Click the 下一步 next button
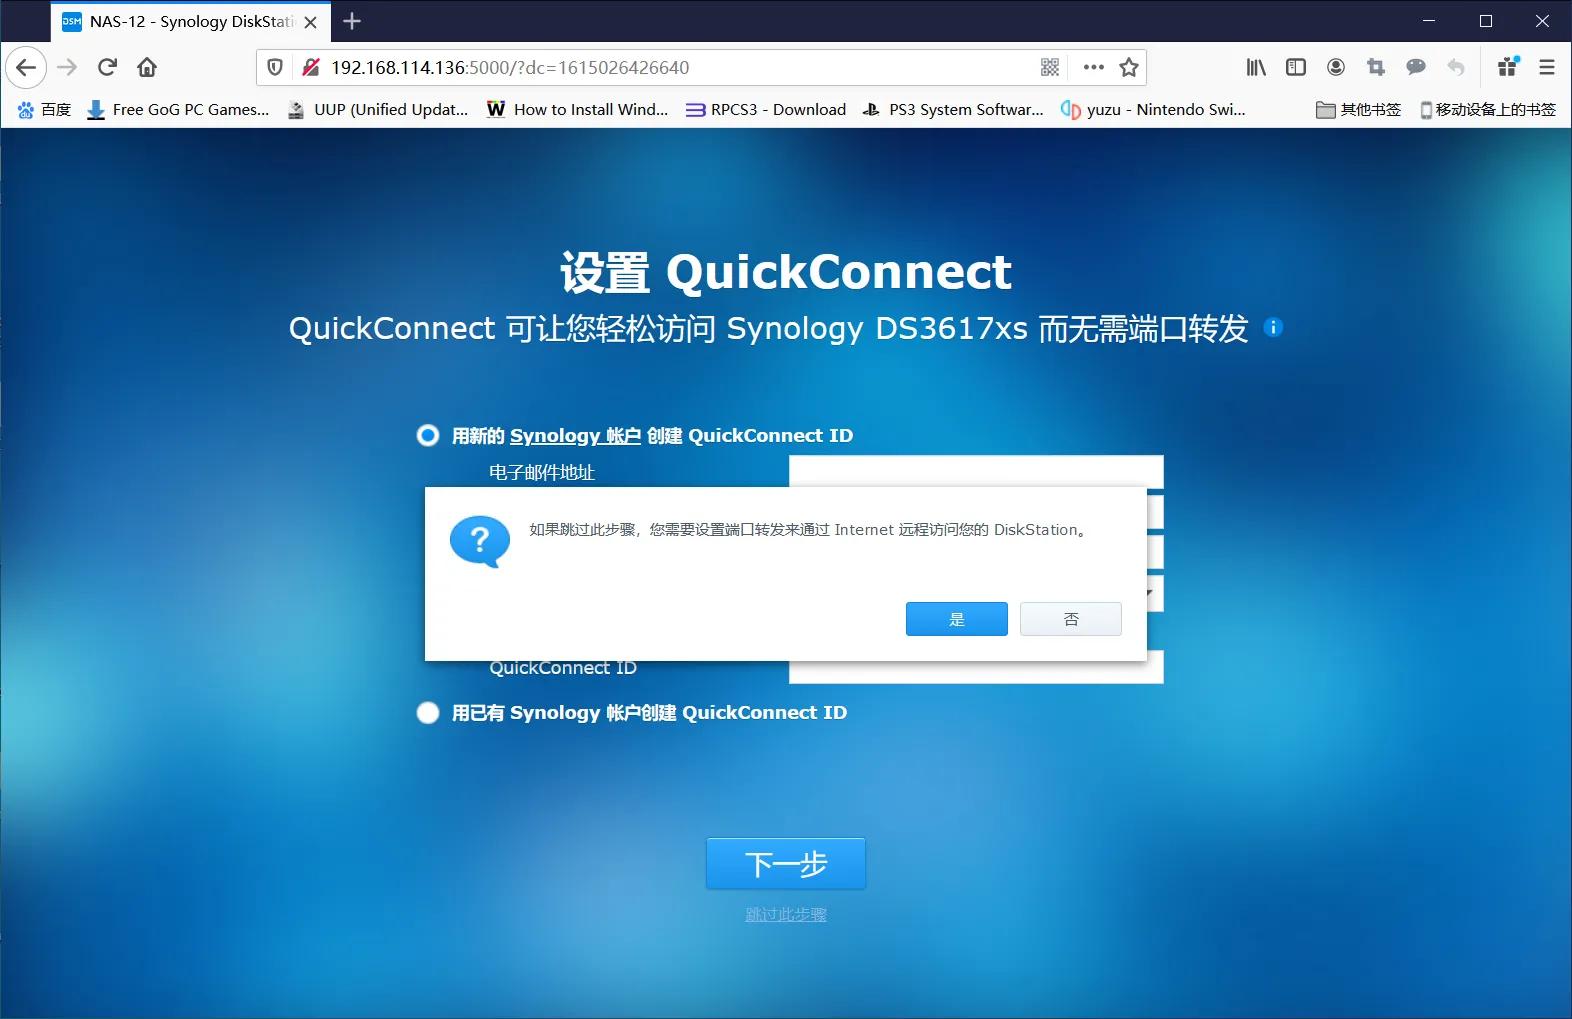Image resolution: width=1572 pixels, height=1019 pixels. pyautogui.click(x=786, y=863)
